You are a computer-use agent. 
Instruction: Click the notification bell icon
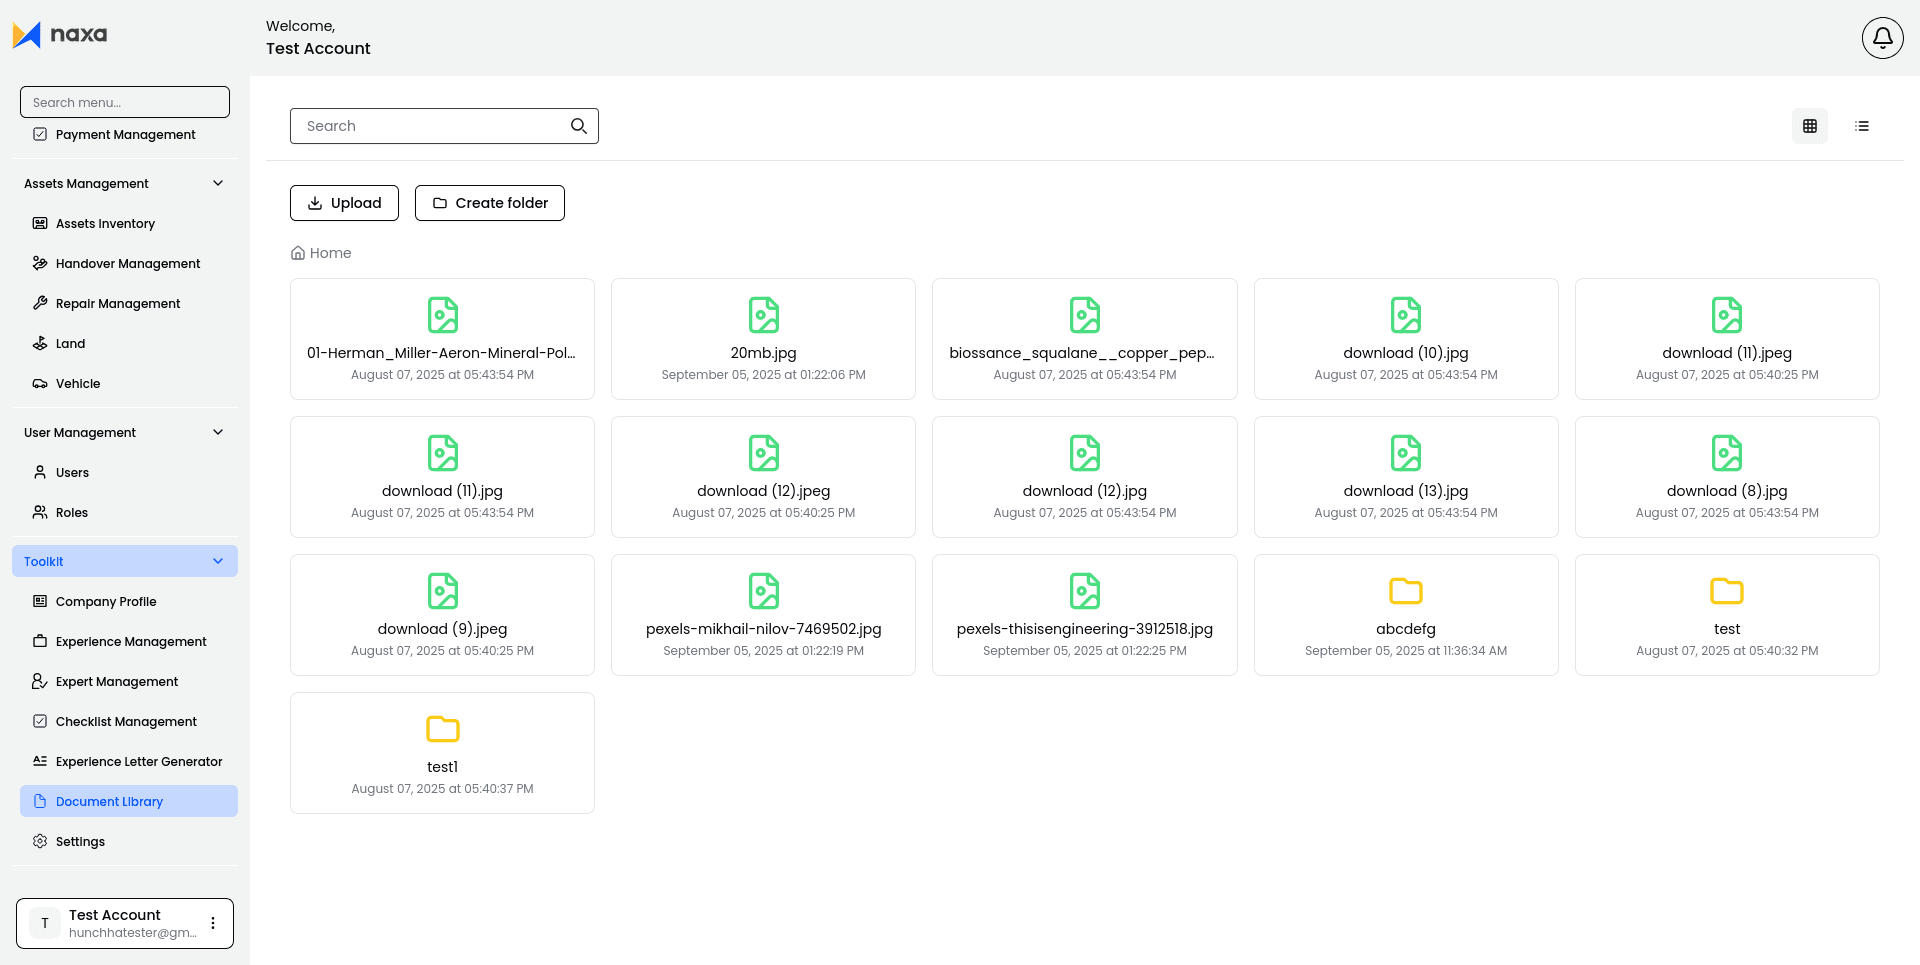click(1882, 37)
